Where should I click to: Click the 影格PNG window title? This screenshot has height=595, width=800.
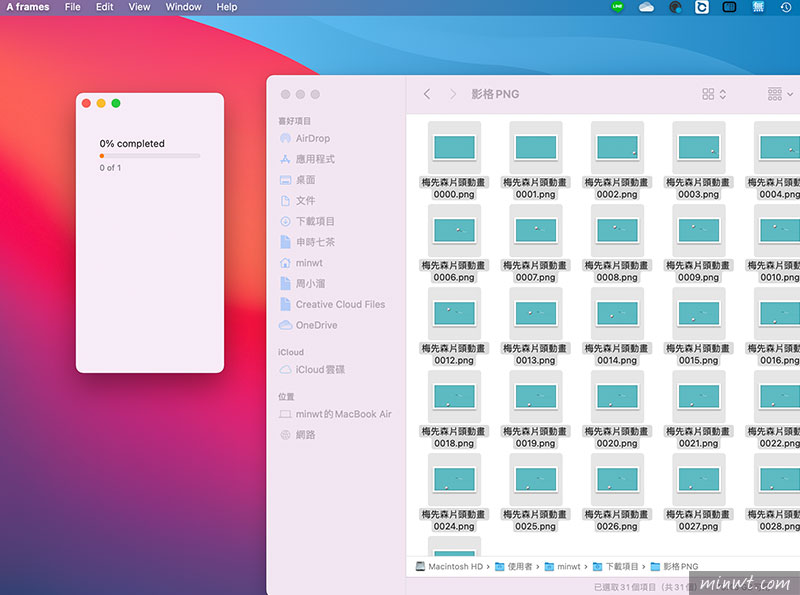click(495, 94)
